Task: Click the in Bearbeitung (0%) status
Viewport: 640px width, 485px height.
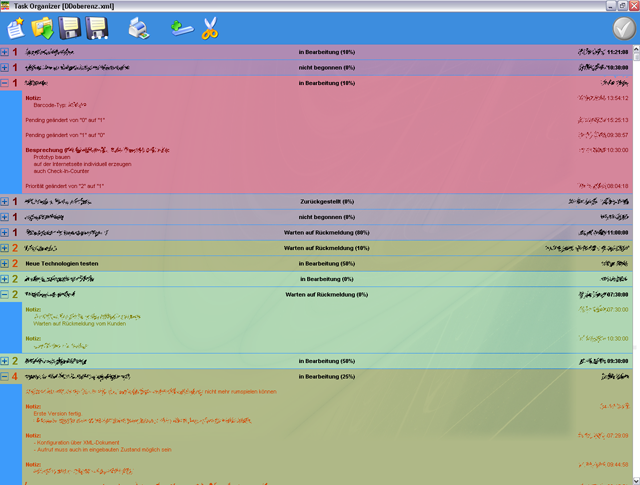Action: [x=327, y=279]
